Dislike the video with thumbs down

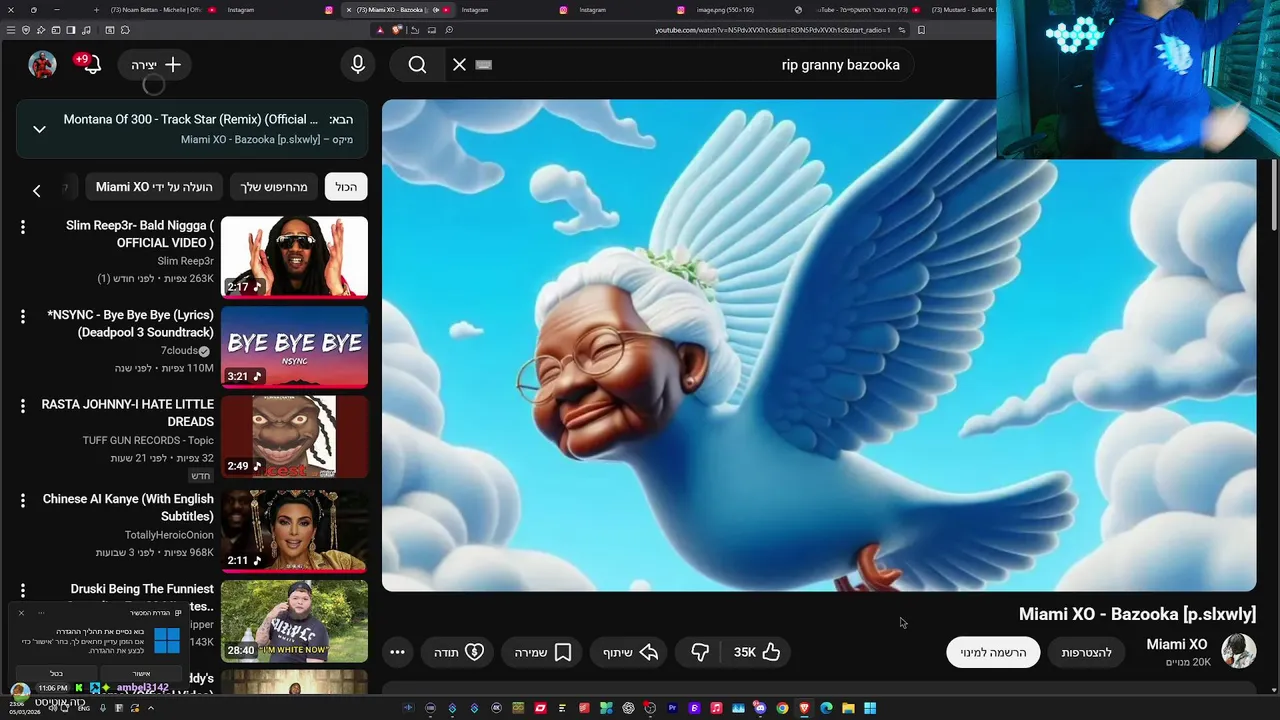click(700, 652)
